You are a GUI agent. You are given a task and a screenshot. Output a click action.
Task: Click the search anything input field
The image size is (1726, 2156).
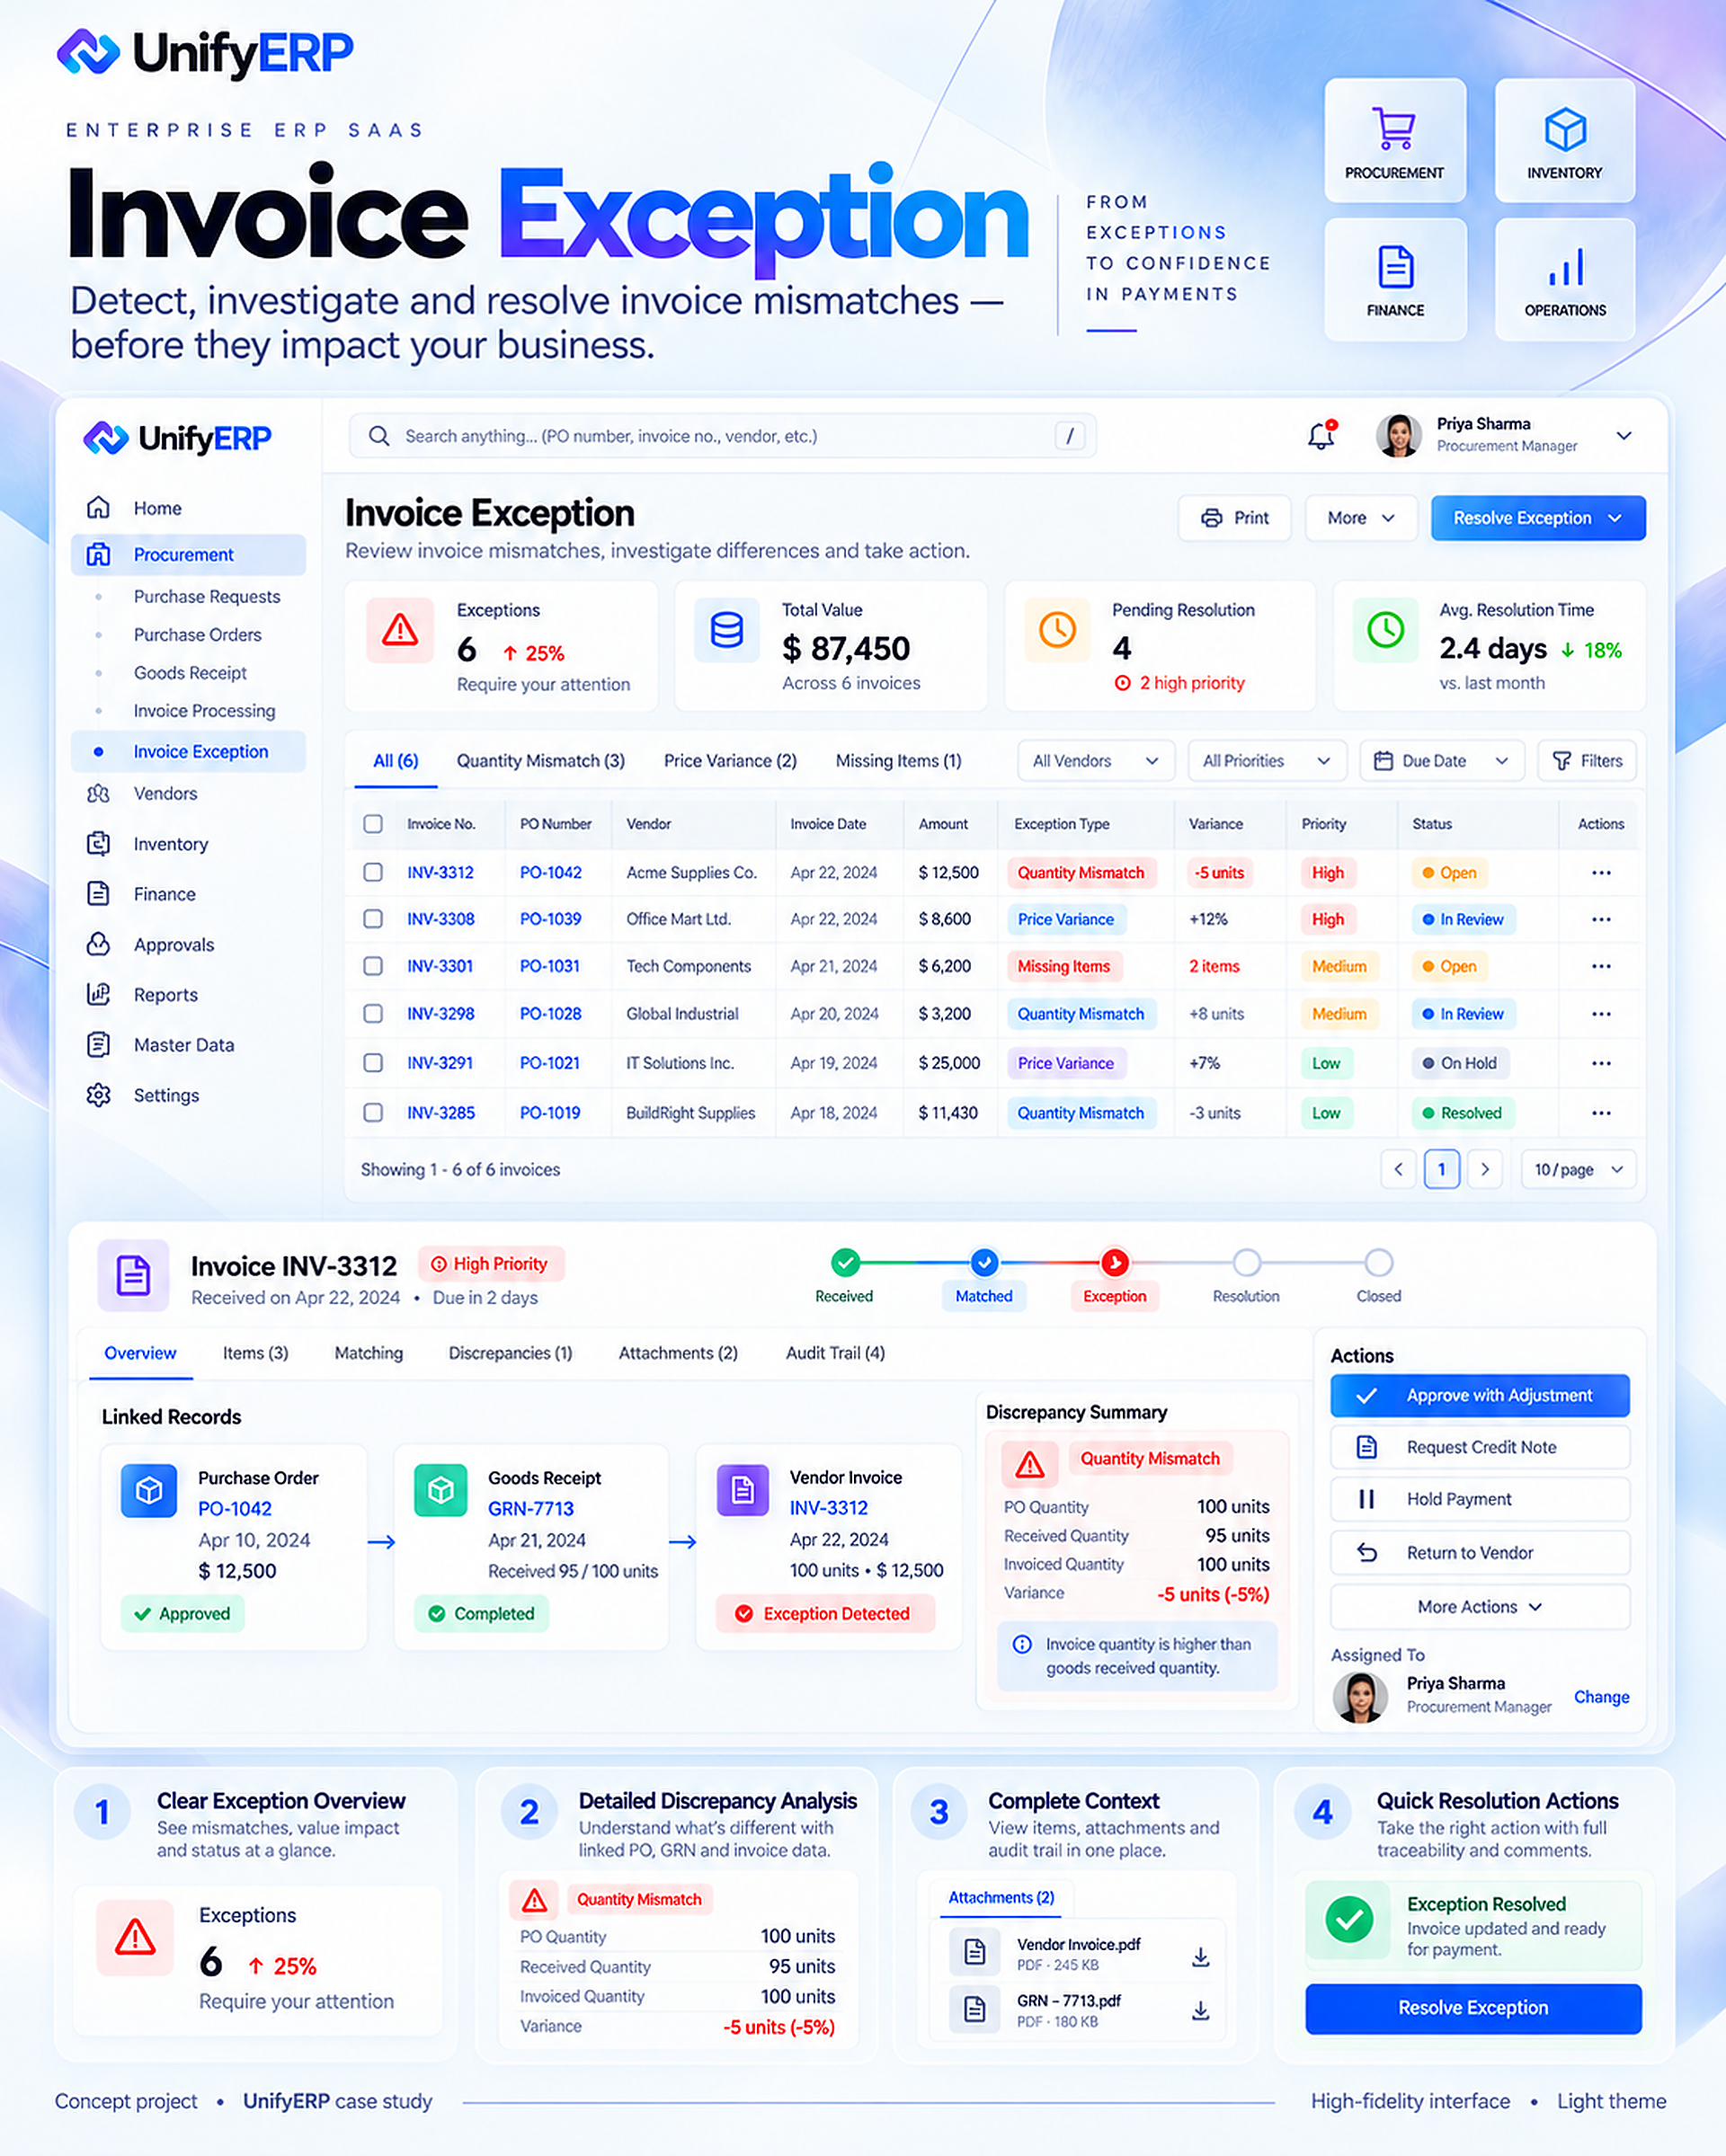[x=722, y=436]
